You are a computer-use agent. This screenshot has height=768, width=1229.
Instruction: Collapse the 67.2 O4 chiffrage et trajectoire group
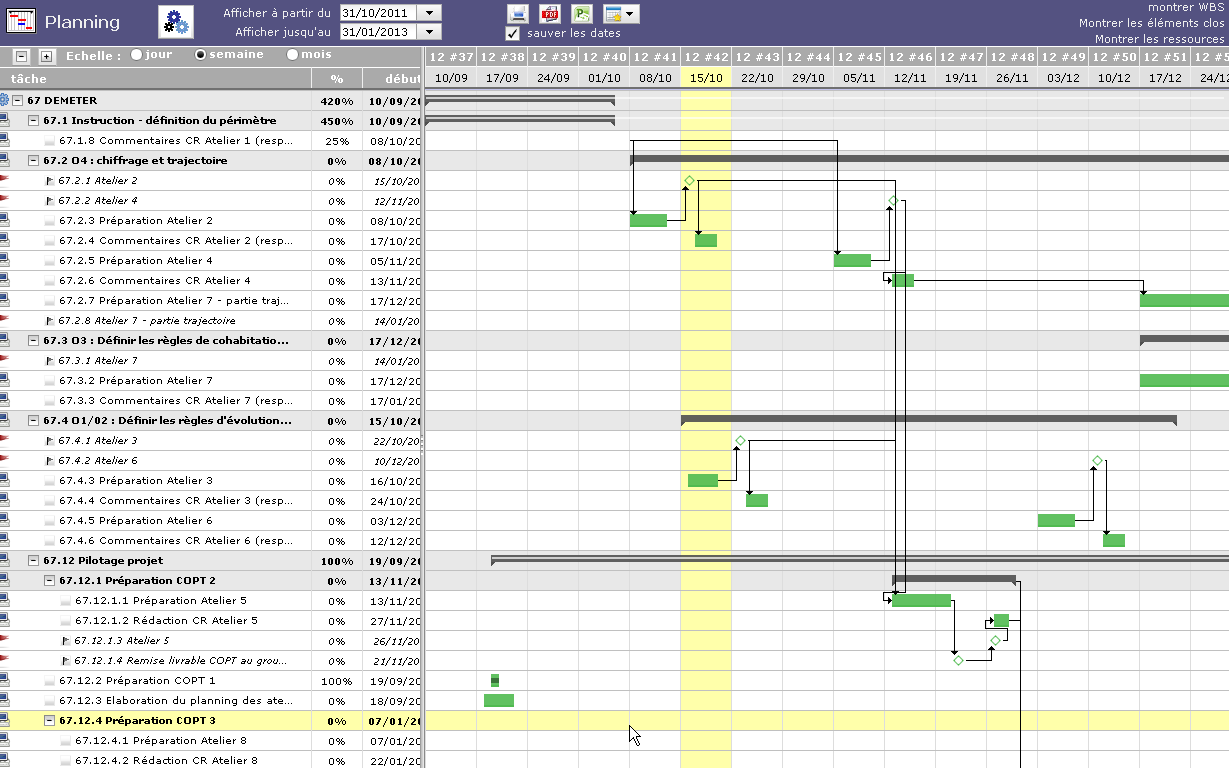pyautogui.click(x=33, y=160)
